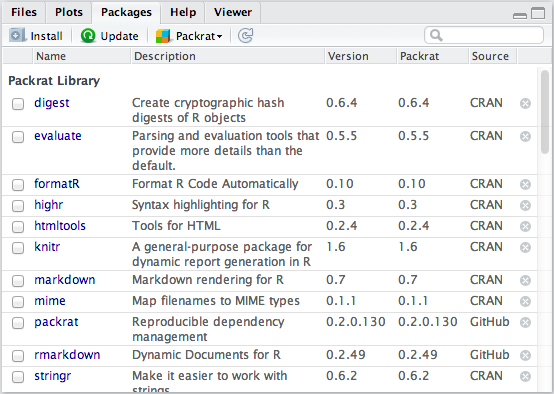Click the remove icon for rmarkdown
Screen dimensions: 554x394
point(525,355)
